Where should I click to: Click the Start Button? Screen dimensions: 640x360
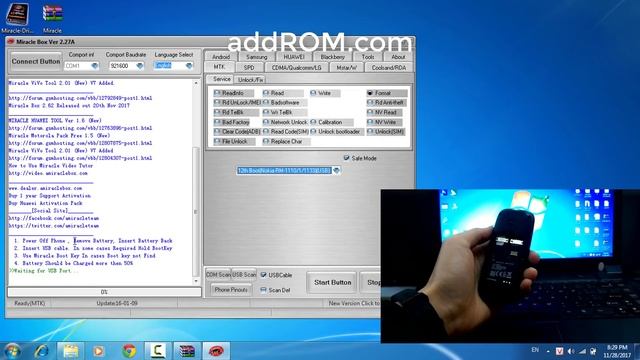click(333, 282)
